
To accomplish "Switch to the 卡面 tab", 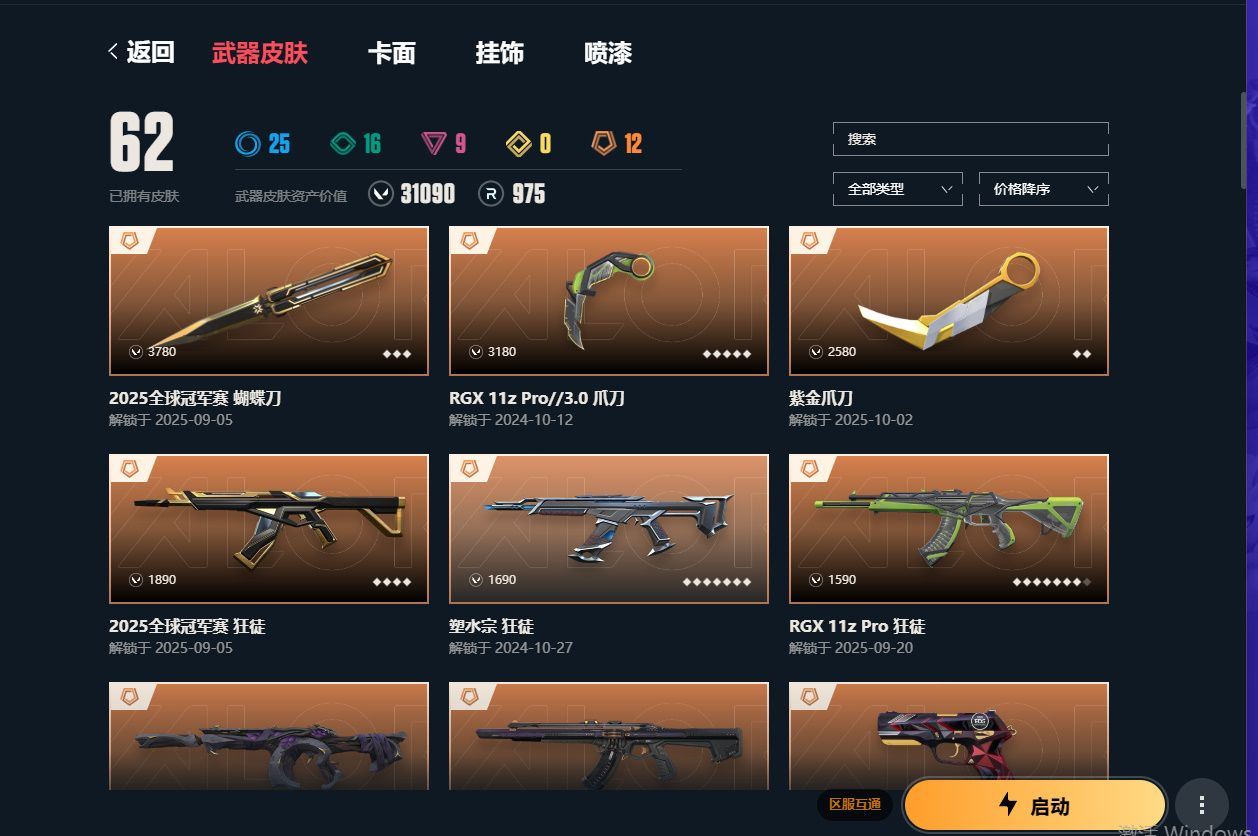I will (x=391, y=53).
